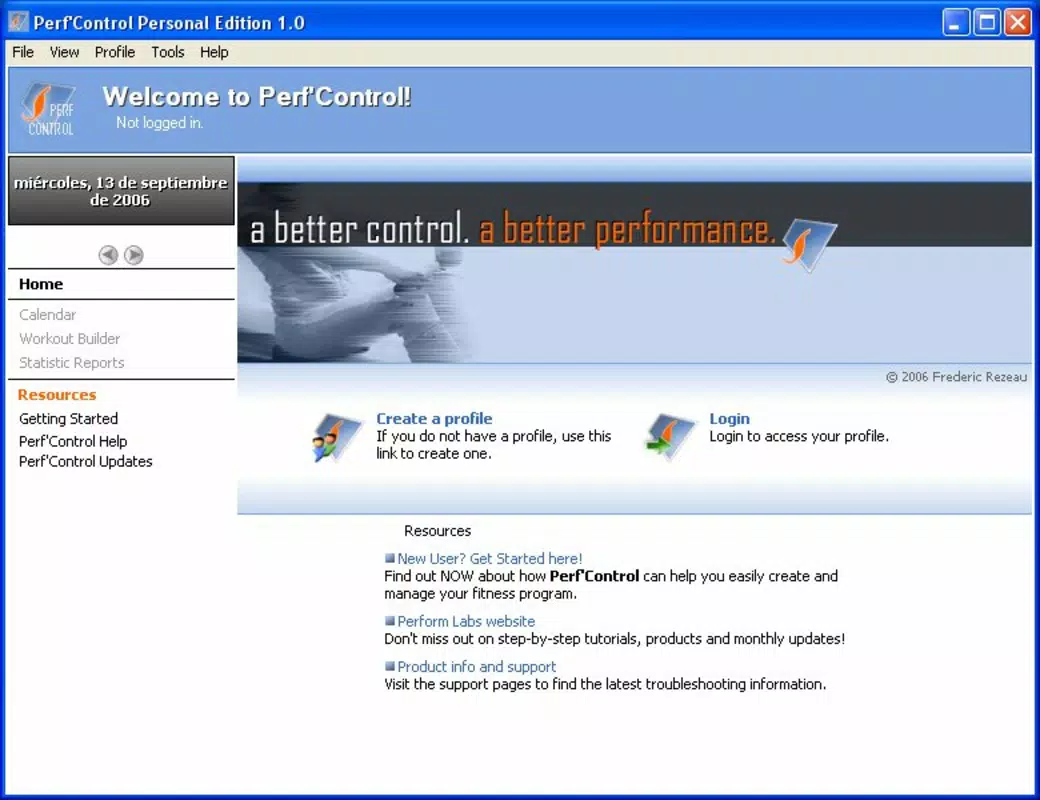Click the runner photo in the banner
The image size is (1040, 800).
tap(356, 304)
